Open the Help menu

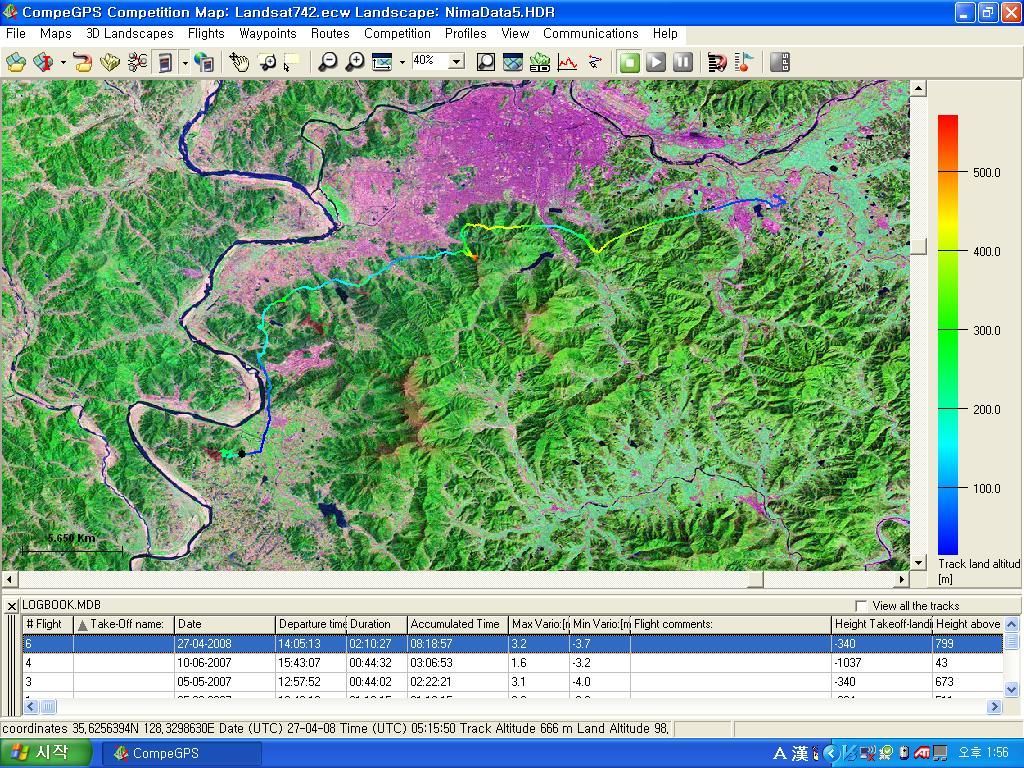pyautogui.click(x=665, y=33)
